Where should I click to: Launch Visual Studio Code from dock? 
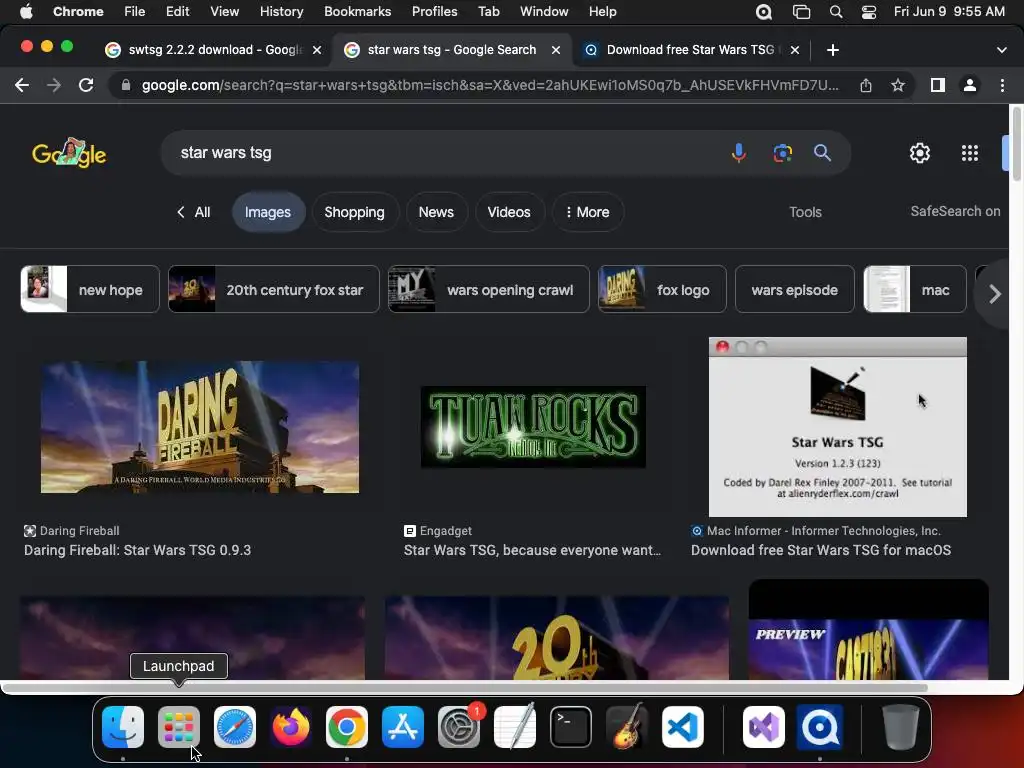click(682, 727)
